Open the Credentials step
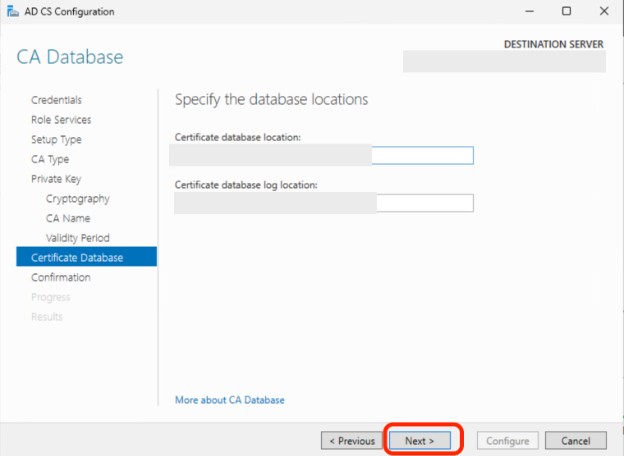This screenshot has width=624, height=456. [56, 100]
